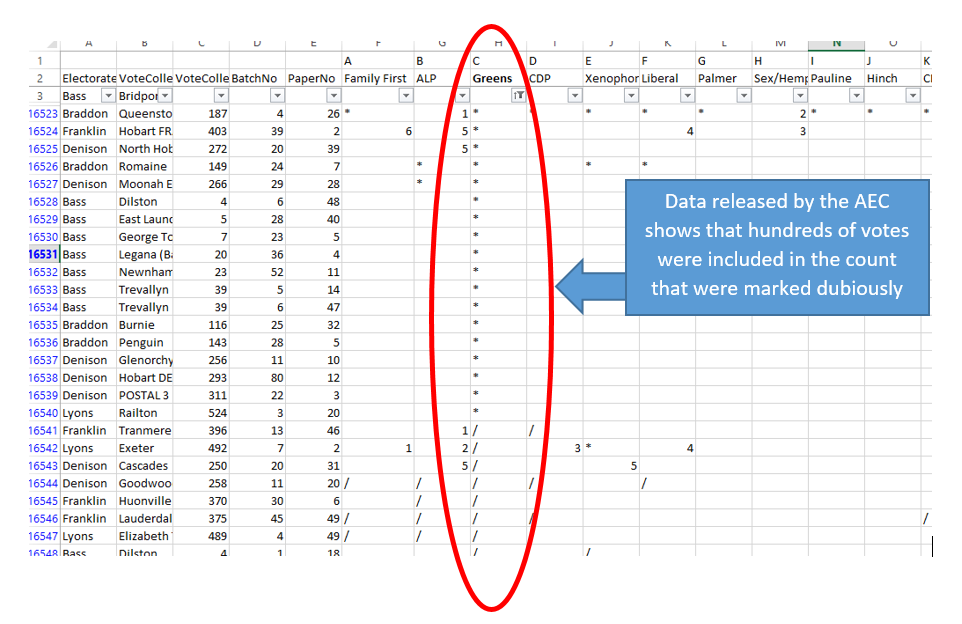This screenshot has height=624, width=962.
Task: Open the Sex/Hemp column filter dropdown
Action: [800, 96]
